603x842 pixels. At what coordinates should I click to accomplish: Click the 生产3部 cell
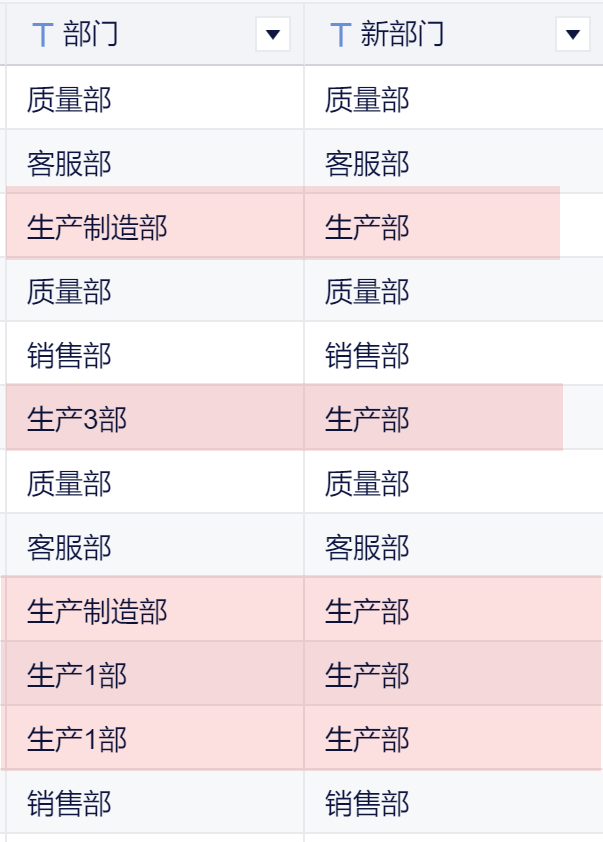pyautogui.click(x=77, y=419)
